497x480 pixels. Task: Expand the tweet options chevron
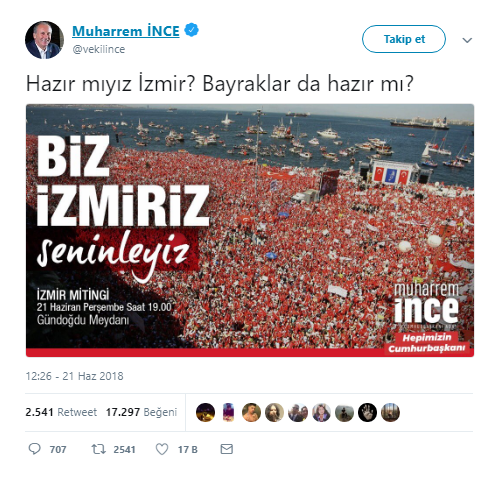[x=467, y=40]
